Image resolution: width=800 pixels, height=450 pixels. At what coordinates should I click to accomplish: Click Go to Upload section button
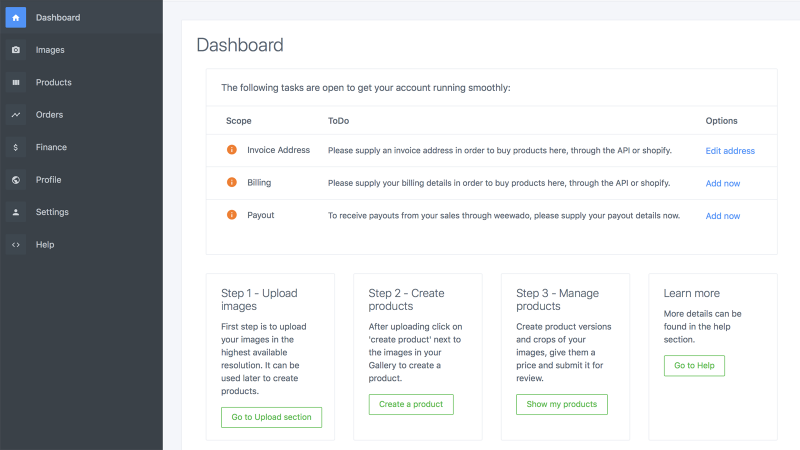271,417
